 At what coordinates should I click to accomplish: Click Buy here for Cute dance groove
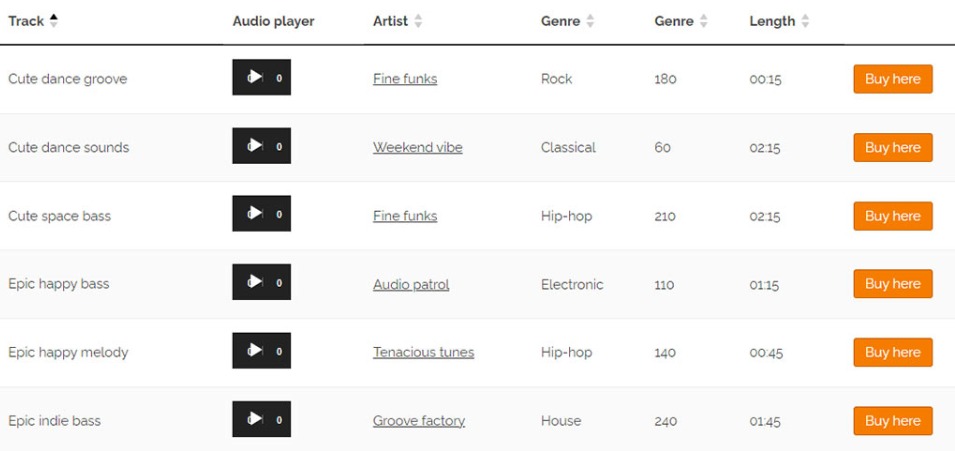[x=892, y=79]
